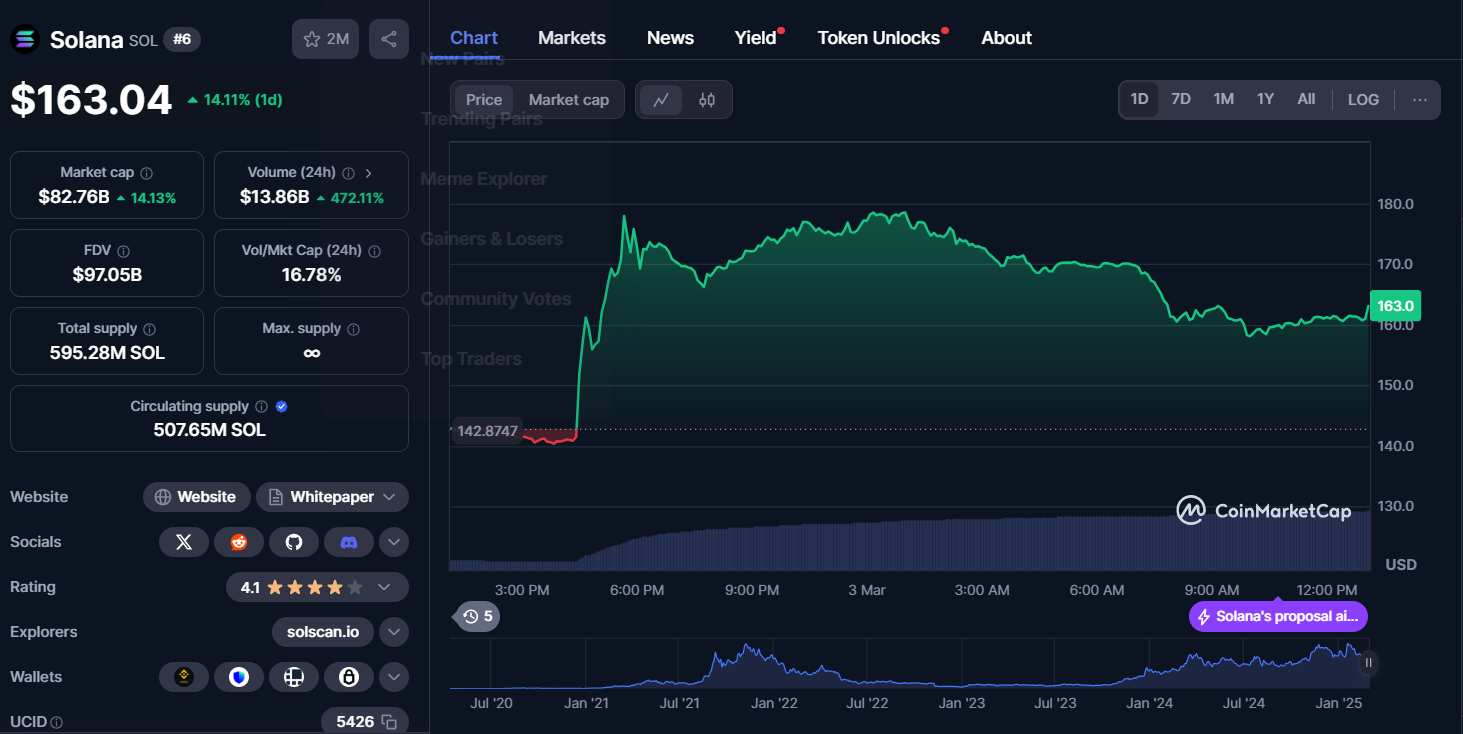Expand more Socials chevron
The width and height of the screenshot is (1463, 734).
[394, 542]
